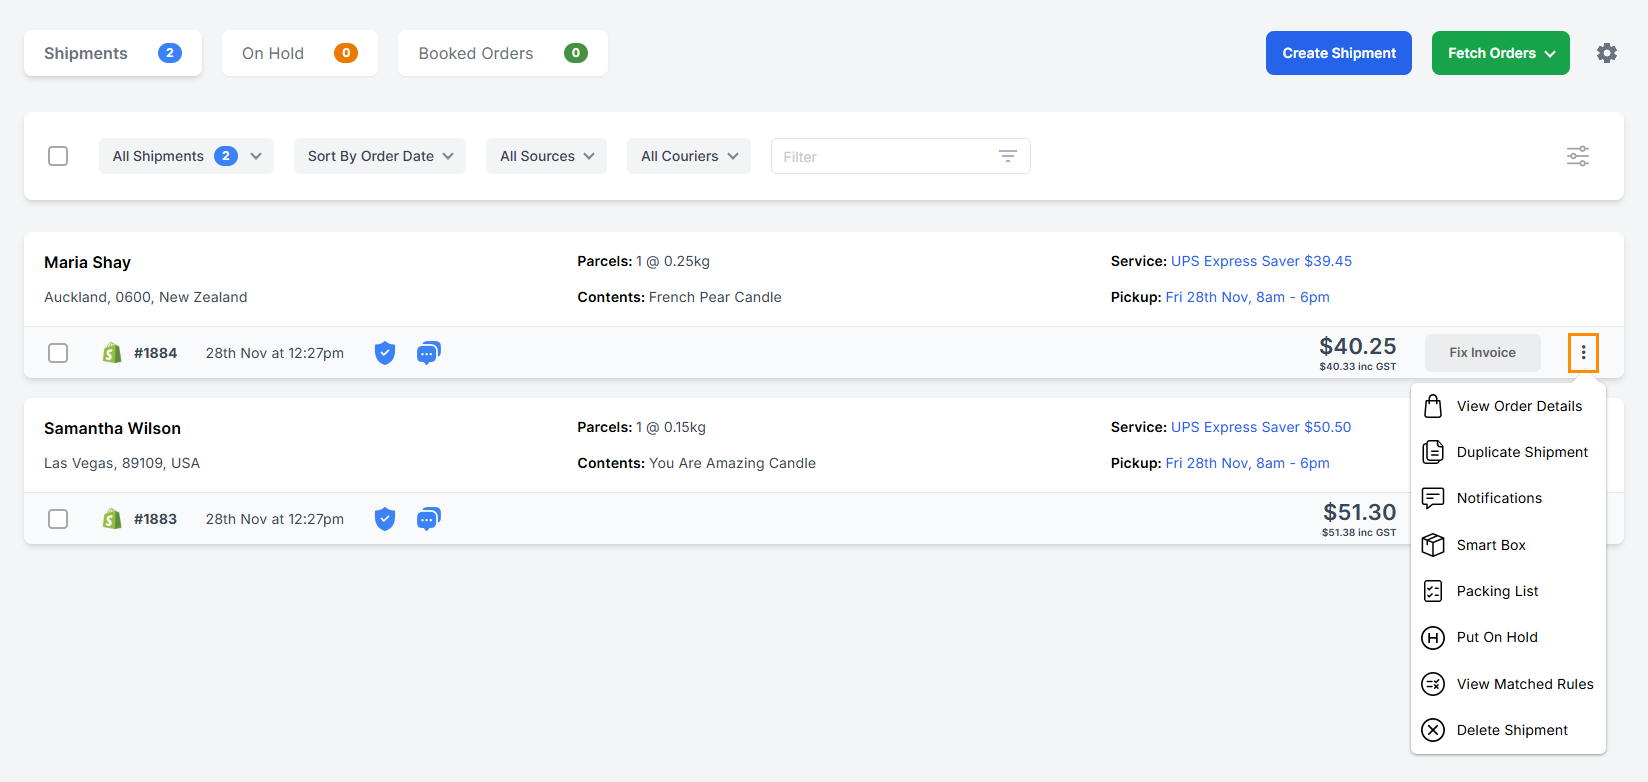Open the settings gear icon
Screen dimensions: 1648x782
click(1606, 53)
